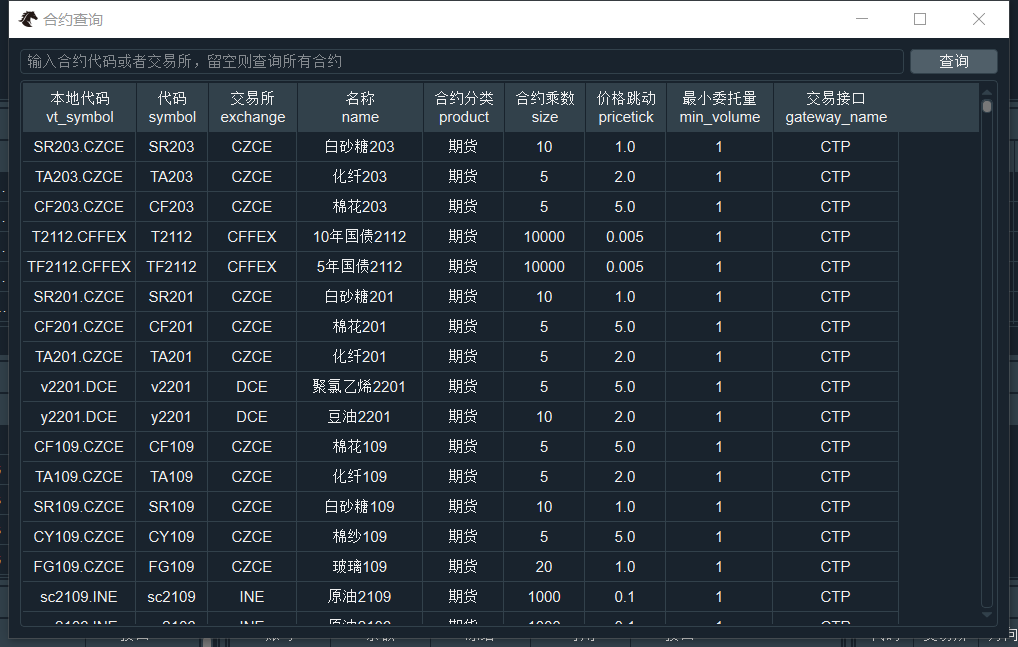Maximize the 合约查询 window
1018x647 pixels.
920,19
